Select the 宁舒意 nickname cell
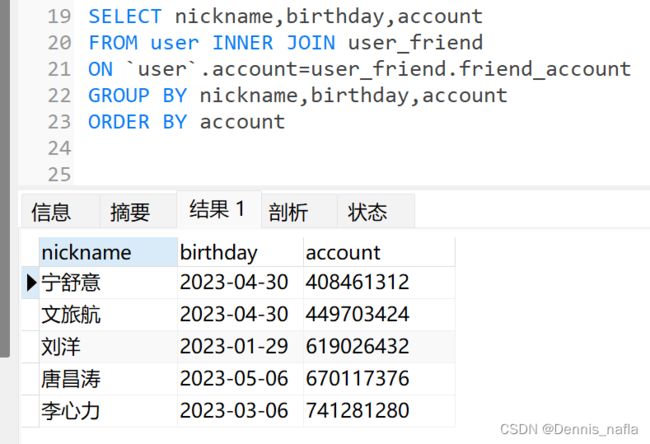 click(x=108, y=283)
